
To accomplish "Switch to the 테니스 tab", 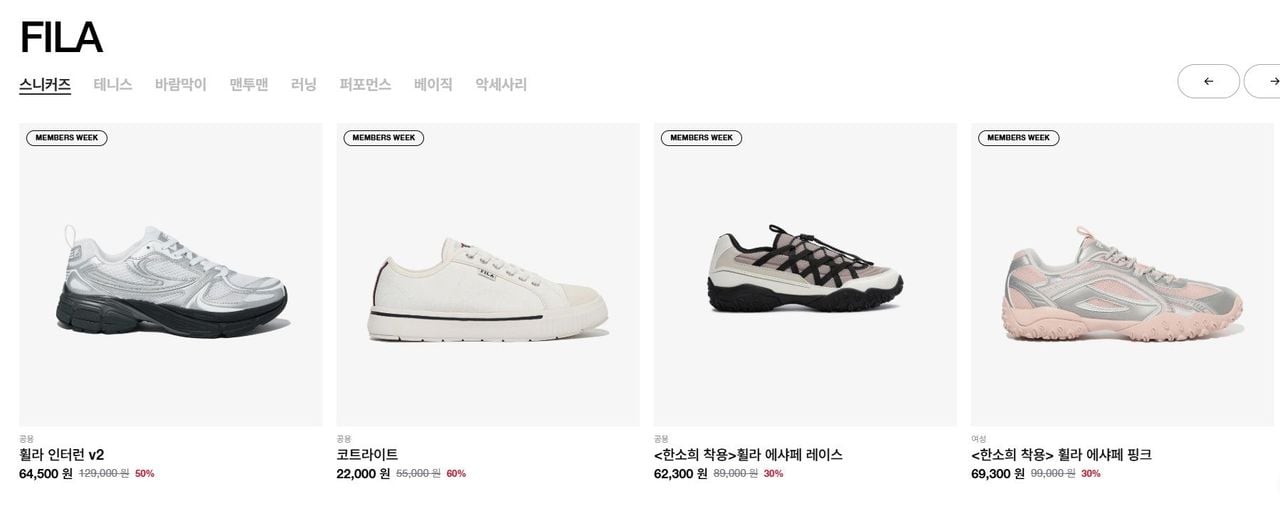I will (x=113, y=85).
